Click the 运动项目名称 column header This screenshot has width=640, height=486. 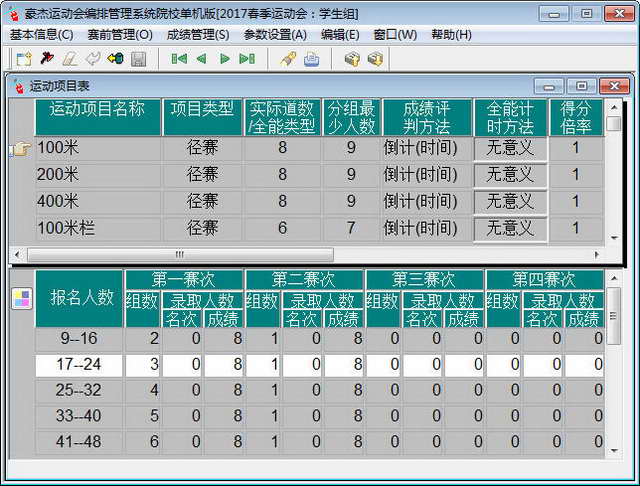[98, 117]
